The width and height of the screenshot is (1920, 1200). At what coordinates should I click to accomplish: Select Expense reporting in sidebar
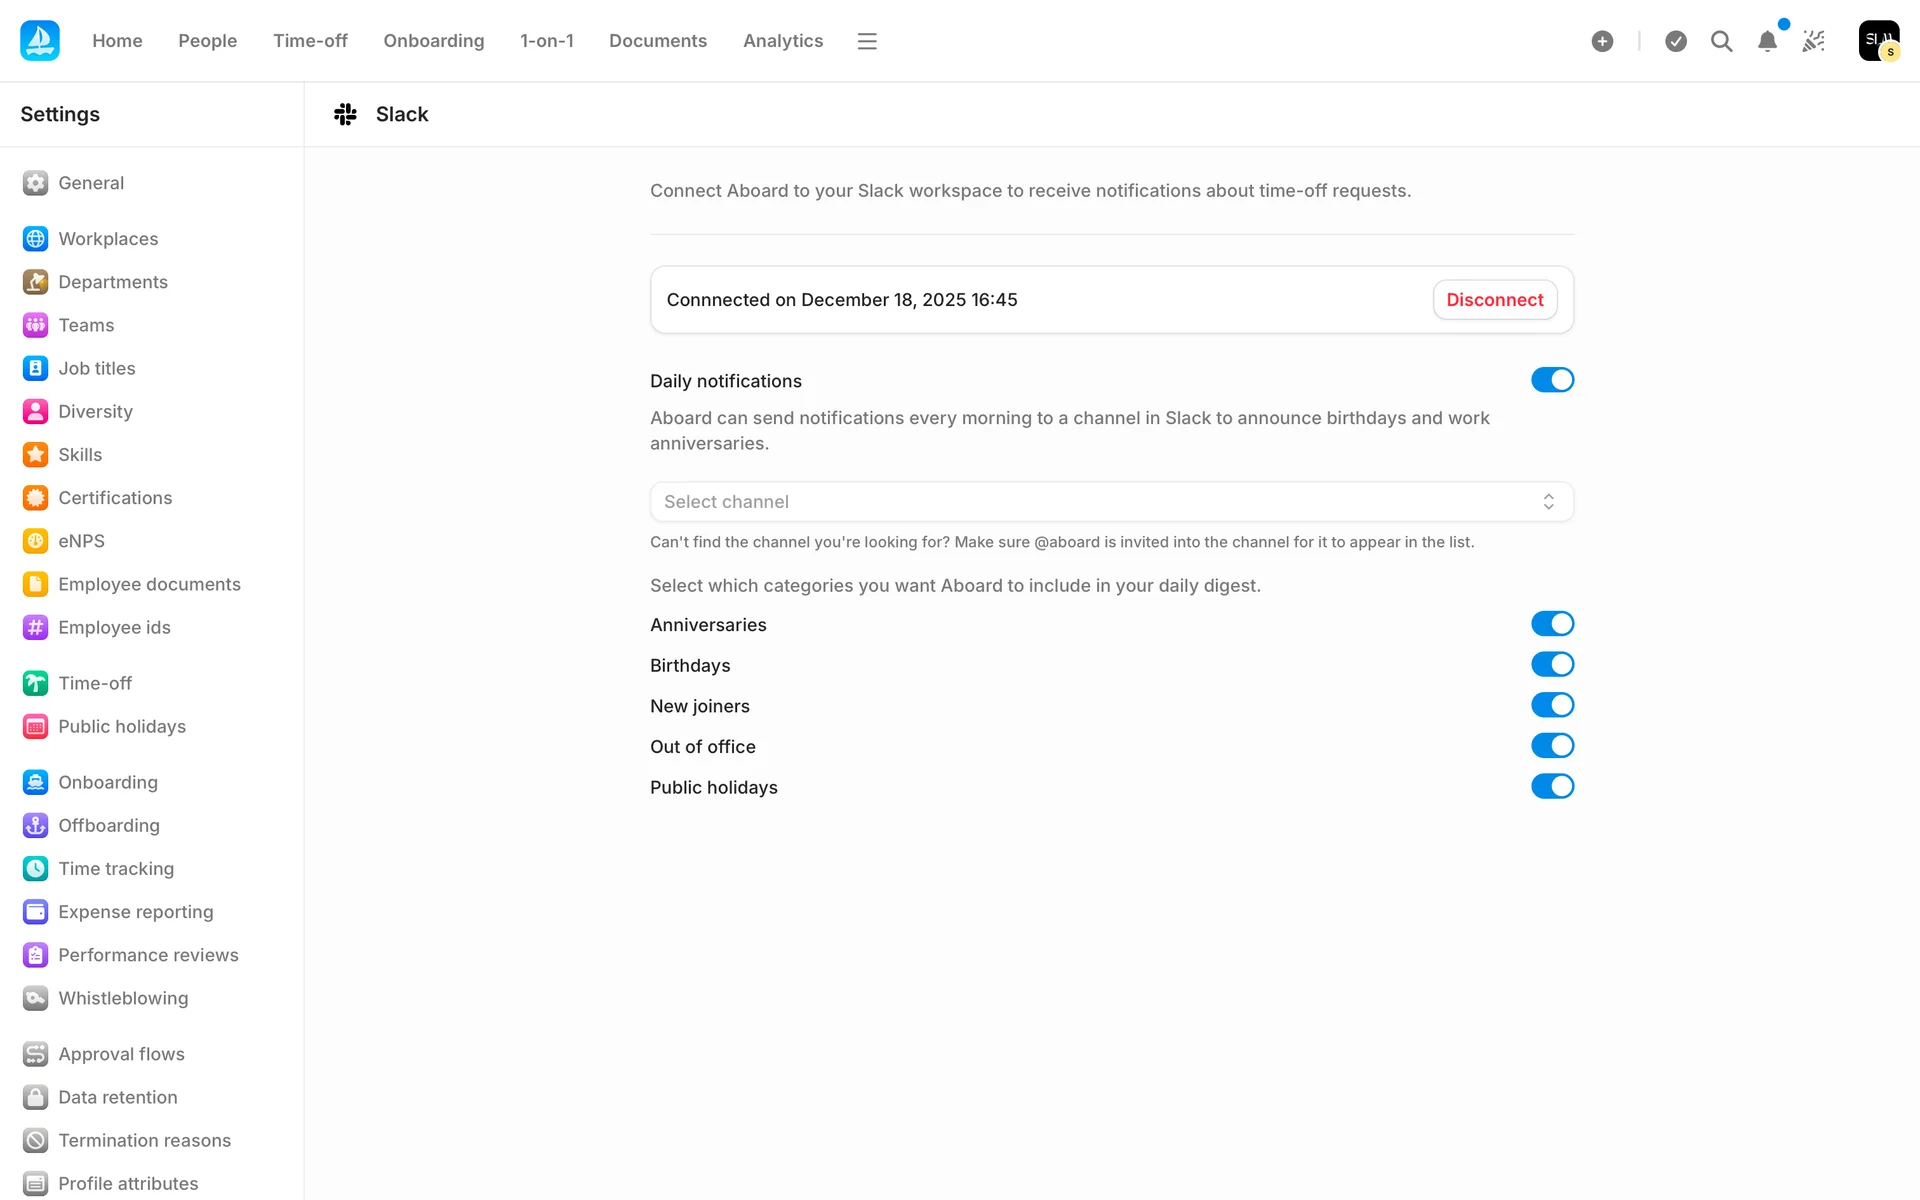tap(135, 912)
